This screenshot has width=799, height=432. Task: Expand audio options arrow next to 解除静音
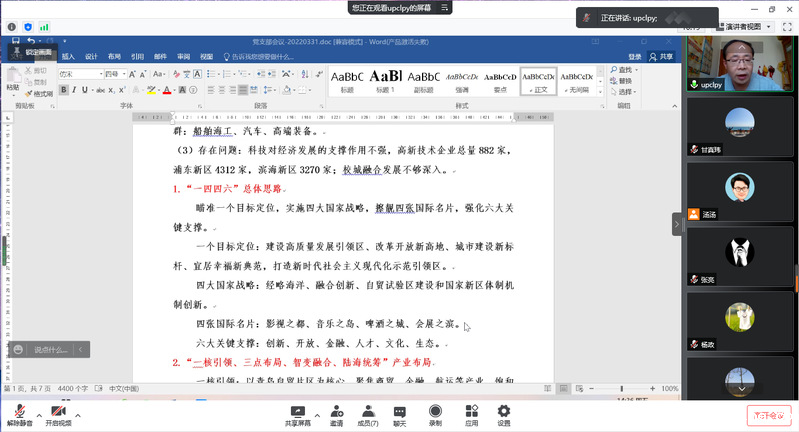(x=39, y=415)
